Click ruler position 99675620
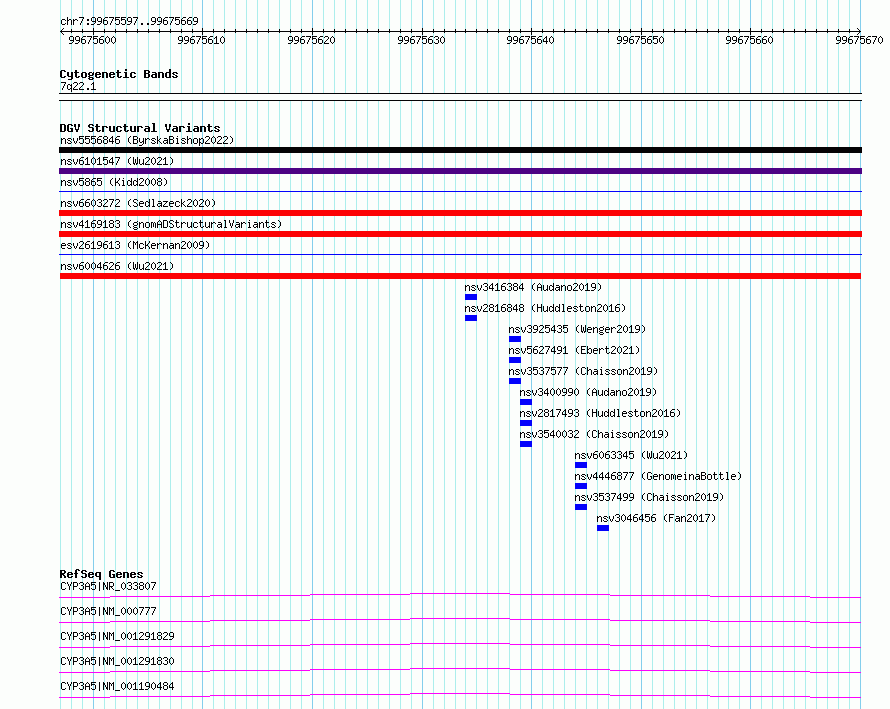 pyautogui.click(x=312, y=40)
